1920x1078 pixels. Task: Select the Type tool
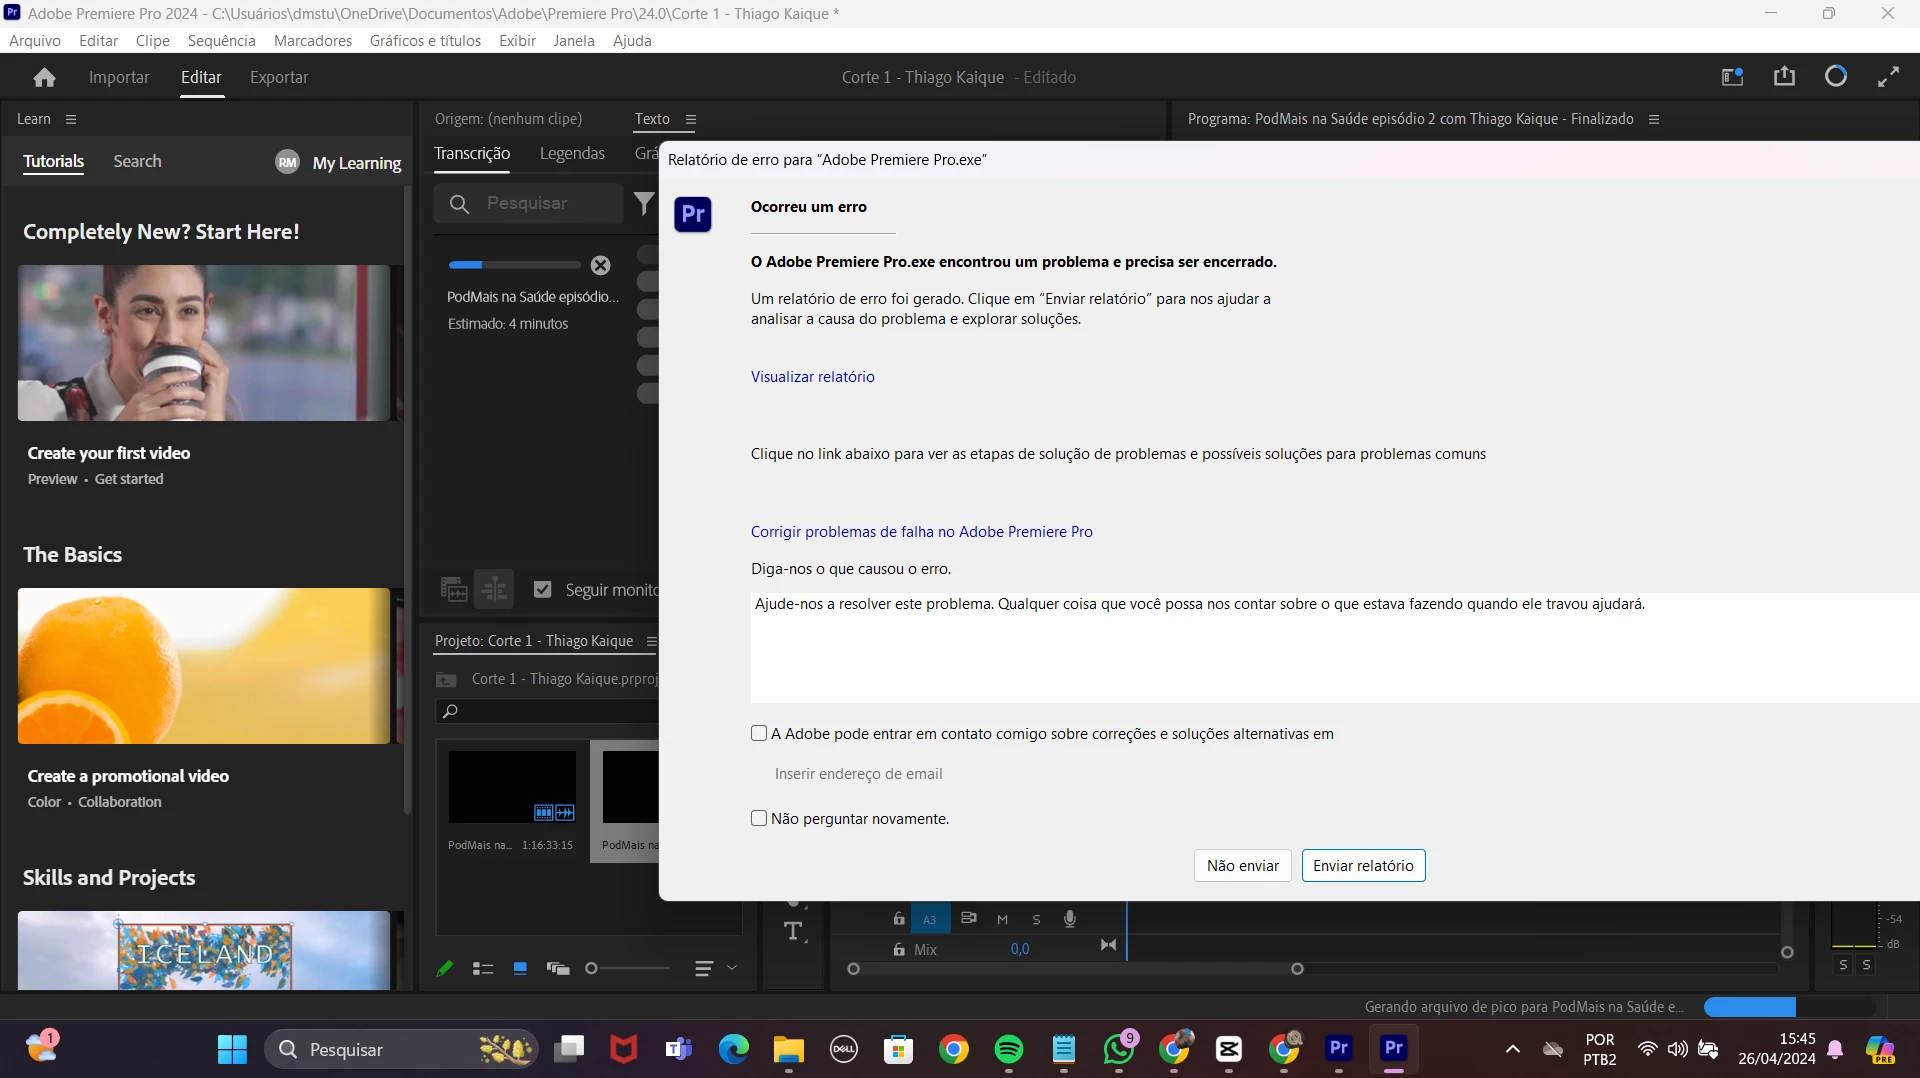tap(794, 932)
